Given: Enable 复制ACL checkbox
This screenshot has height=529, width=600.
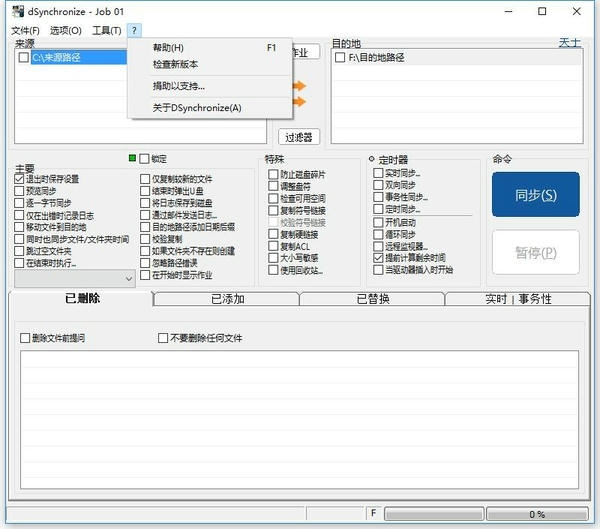Looking at the screenshot, I should coord(273,246).
